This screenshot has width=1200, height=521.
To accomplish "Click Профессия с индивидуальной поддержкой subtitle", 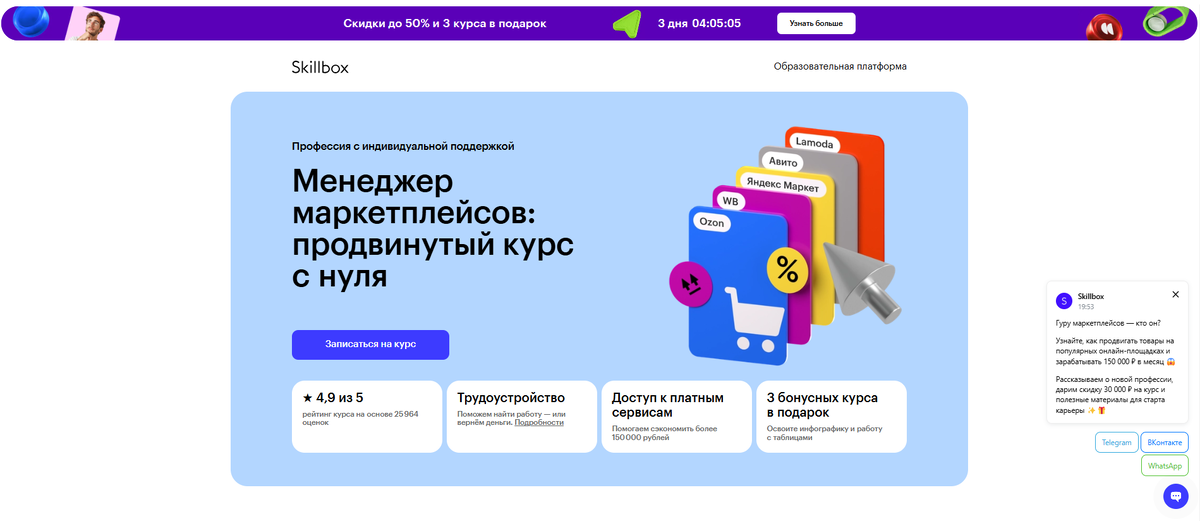I will [x=403, y=146].
